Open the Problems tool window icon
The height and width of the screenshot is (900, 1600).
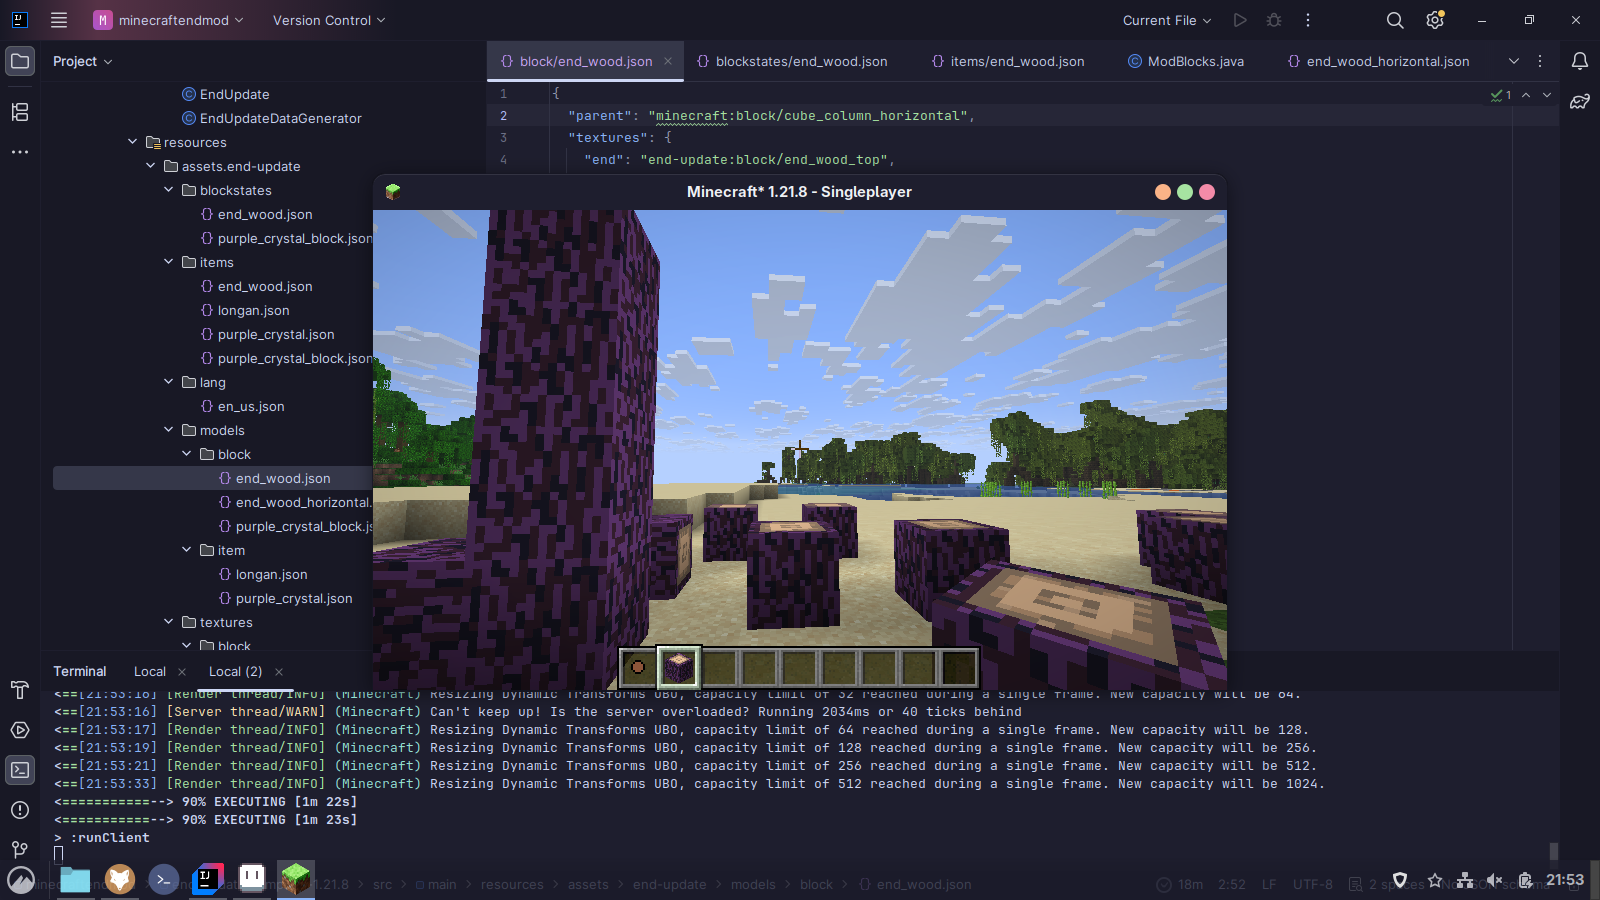[20, 810]
